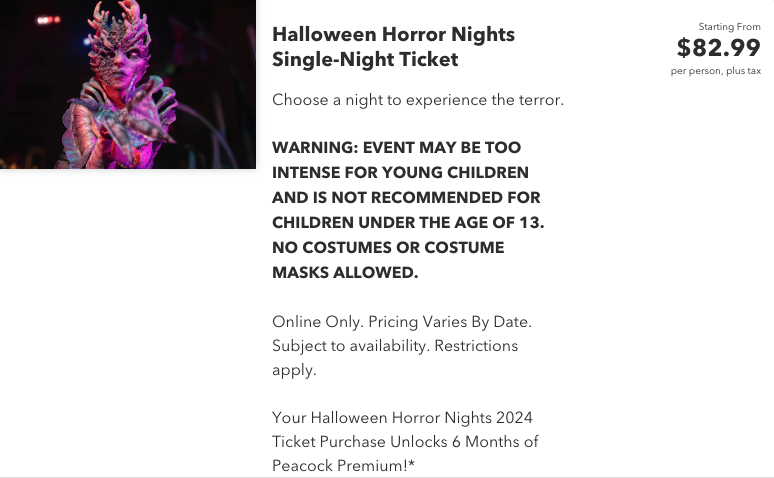Click "Your Halloween Horror Nights 2024" line
Viewport: 774px width, 478px height.
(x=402, y=418)
